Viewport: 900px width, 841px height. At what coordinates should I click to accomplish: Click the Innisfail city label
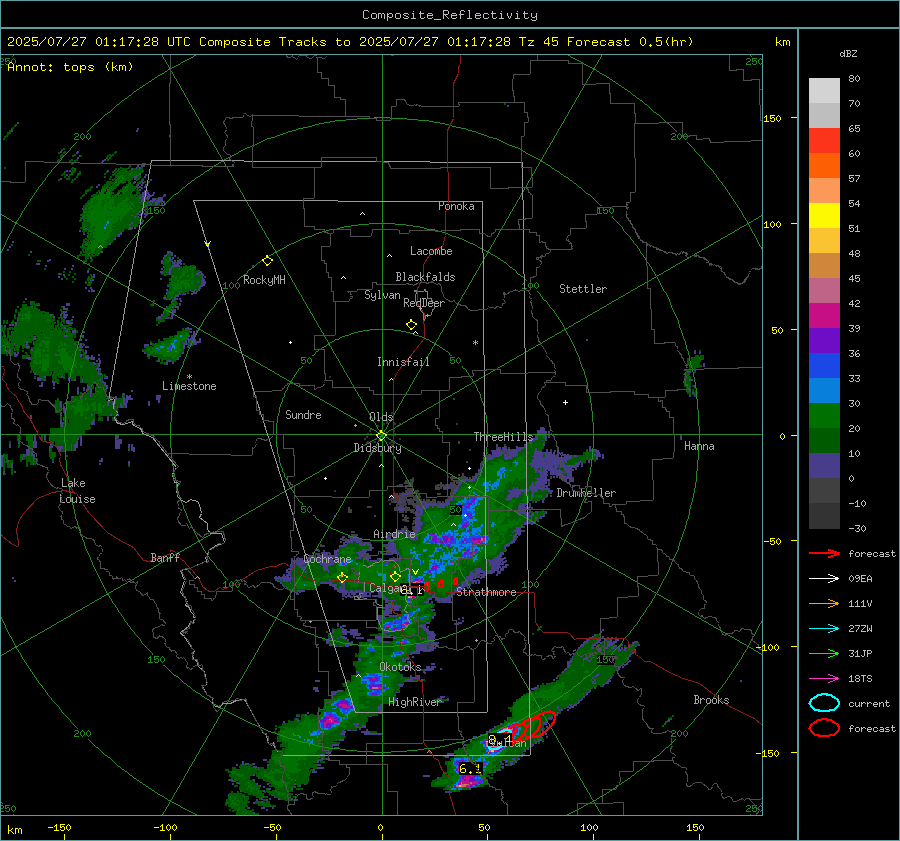tap(403, 362)
